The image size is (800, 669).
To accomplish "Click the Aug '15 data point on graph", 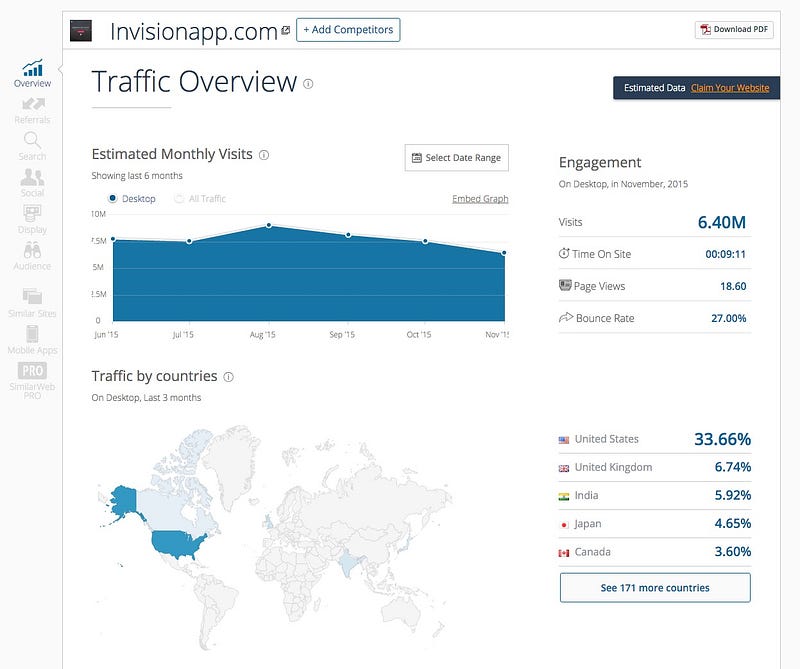I will coord(269,226).
